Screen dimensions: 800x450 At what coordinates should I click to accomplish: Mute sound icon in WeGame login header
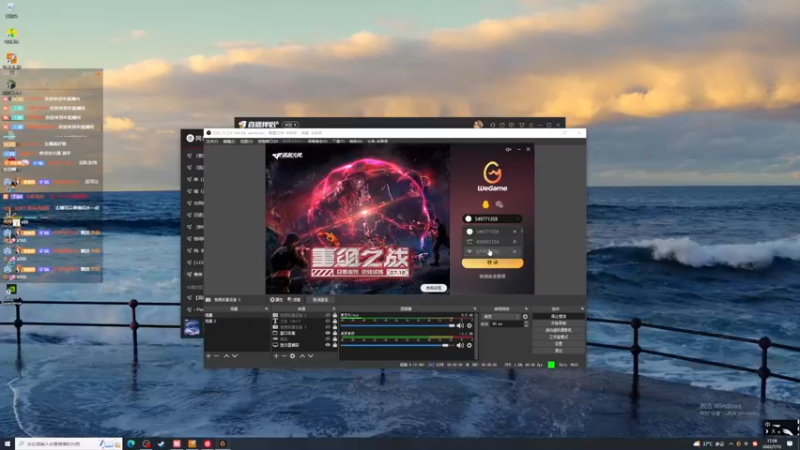tap(508, 149)
